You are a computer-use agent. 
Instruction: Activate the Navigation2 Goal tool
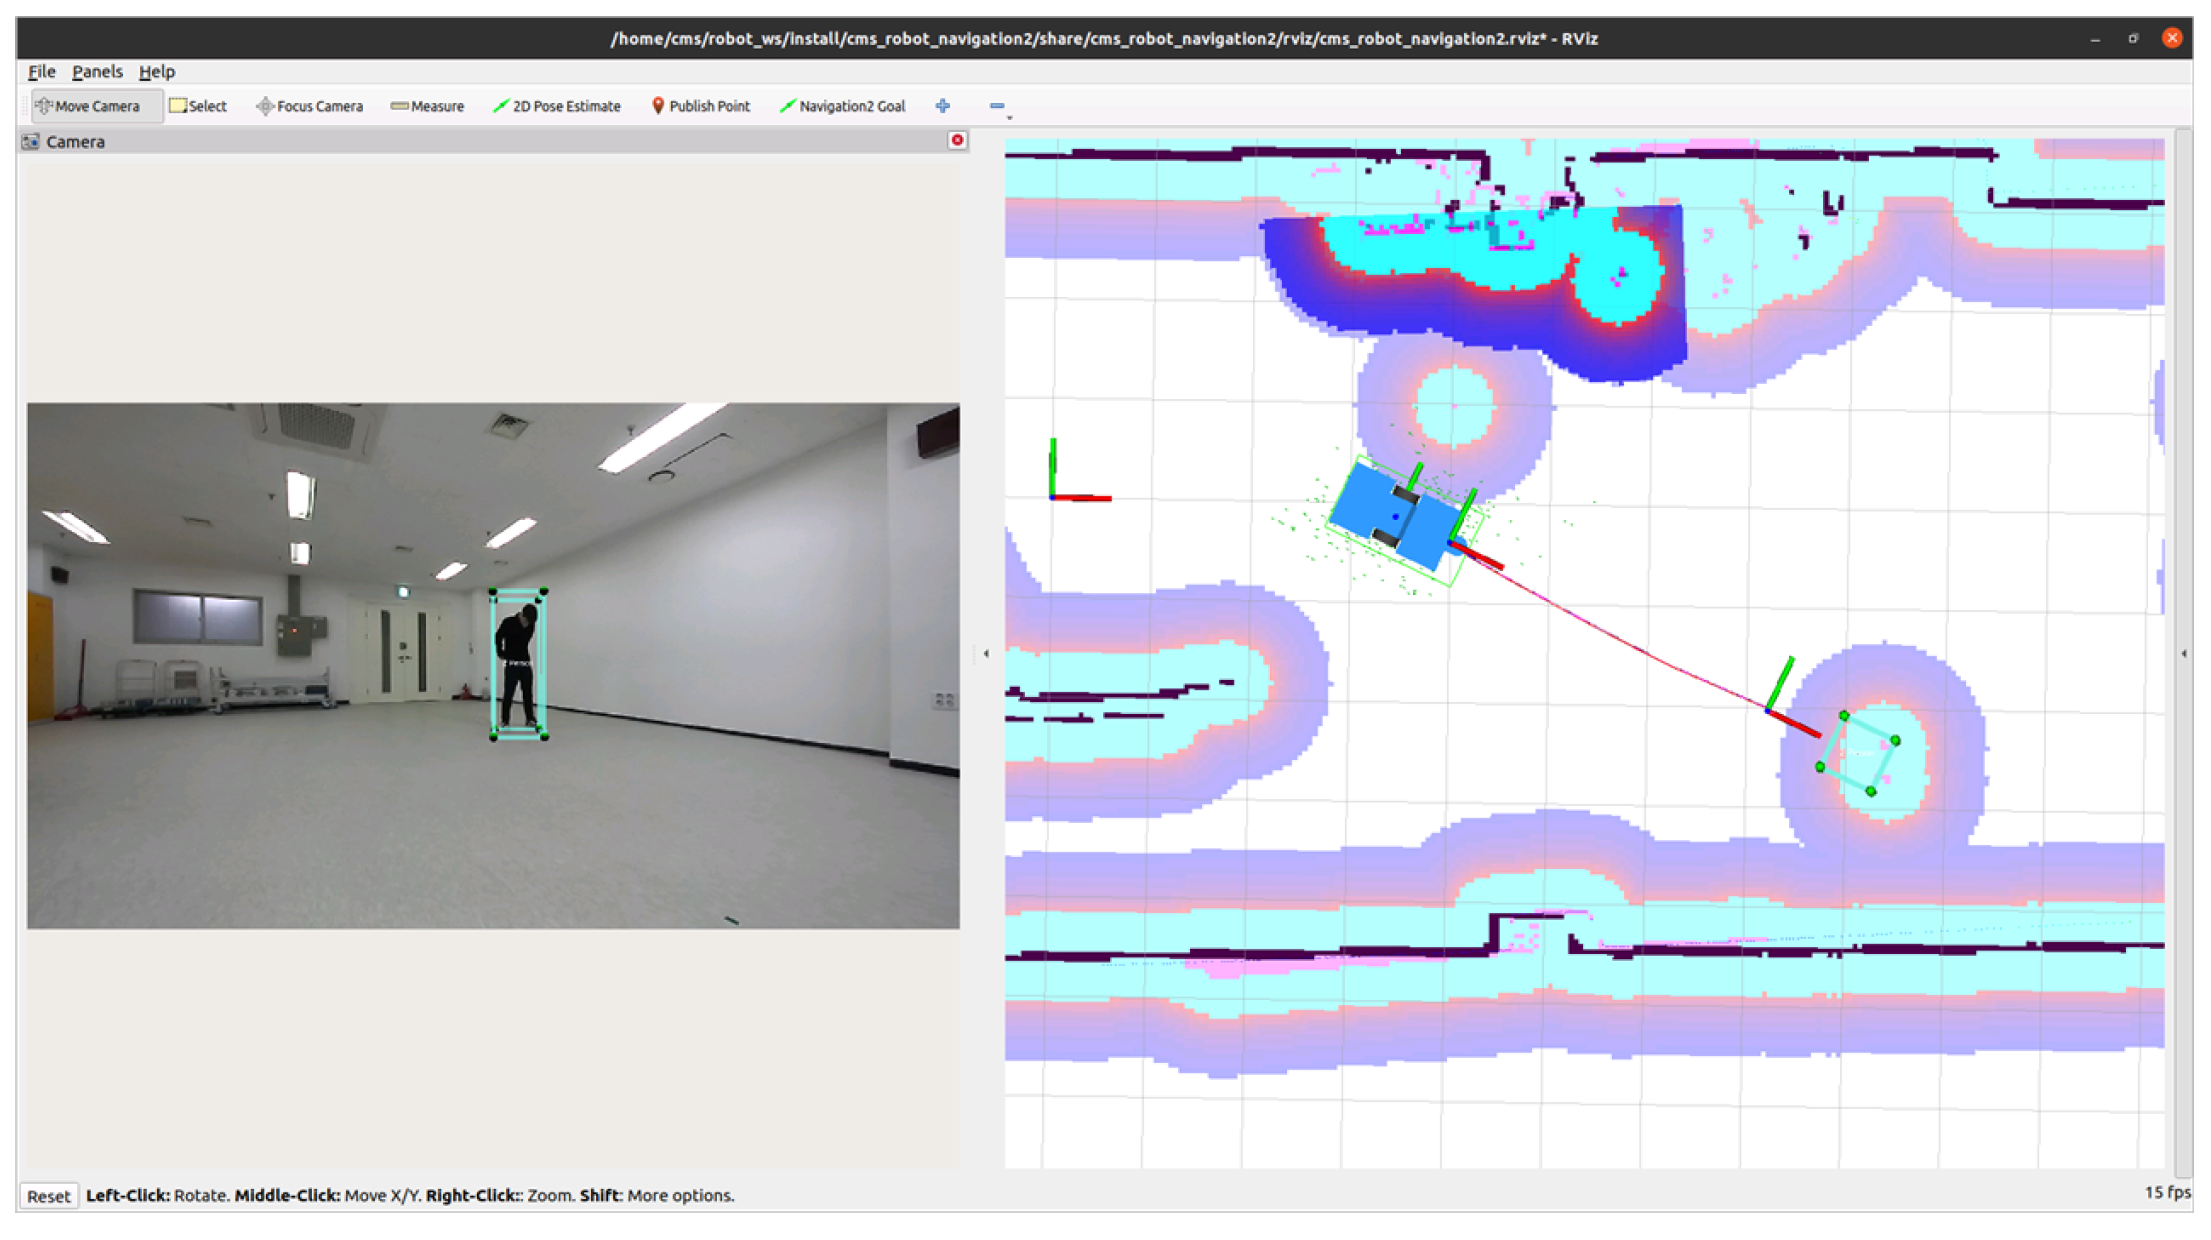click(842, 106)
